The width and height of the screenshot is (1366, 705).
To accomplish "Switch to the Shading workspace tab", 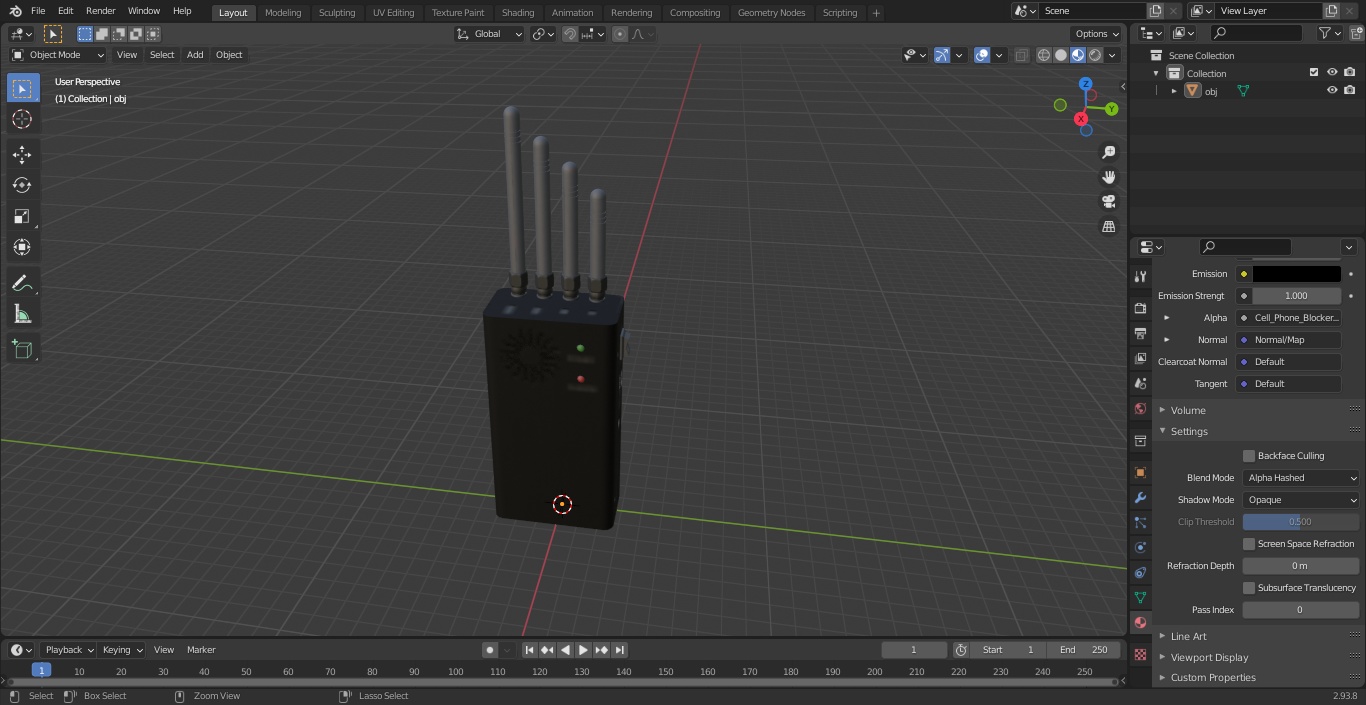I will pos(518,13).
